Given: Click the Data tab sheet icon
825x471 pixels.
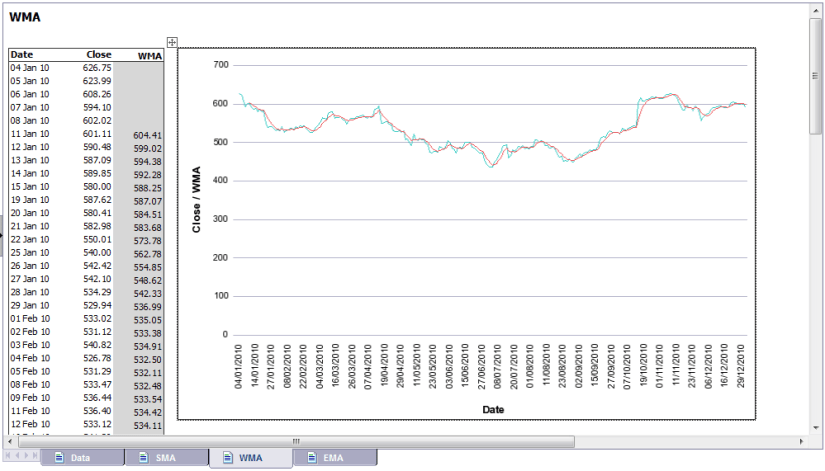Looking at the screenshot, I should pos(59,458).
